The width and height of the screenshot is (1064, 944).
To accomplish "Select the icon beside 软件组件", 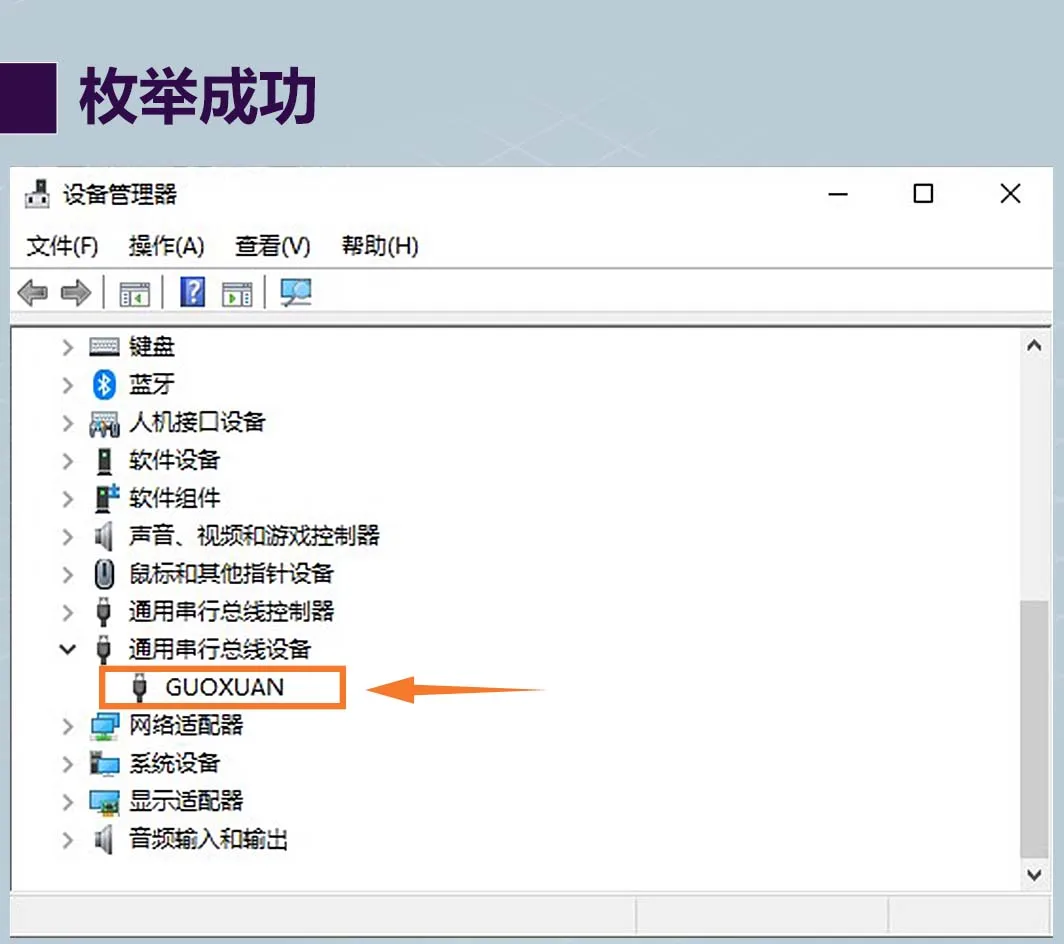I will tap(106, 498).
